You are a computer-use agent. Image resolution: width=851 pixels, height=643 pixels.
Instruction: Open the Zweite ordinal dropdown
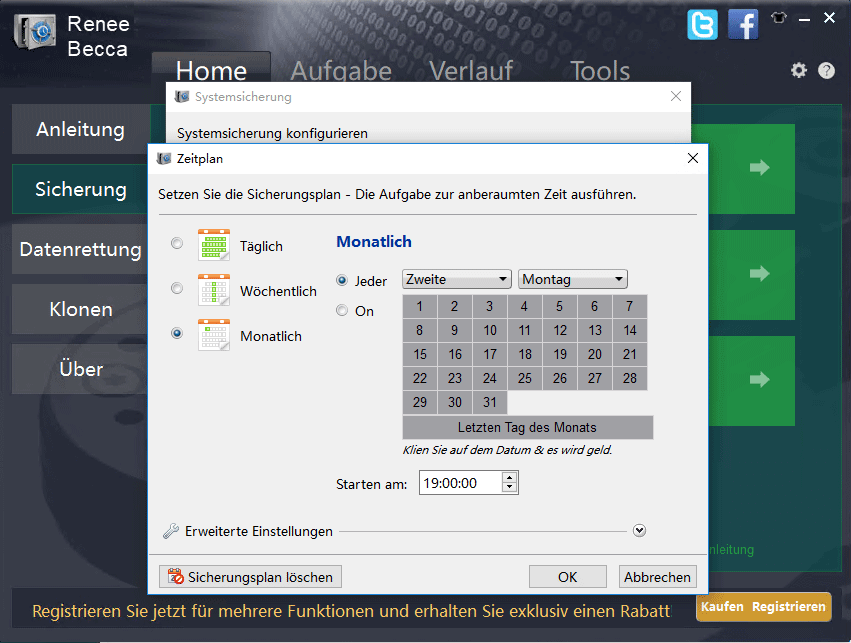(x=456, y=279)
